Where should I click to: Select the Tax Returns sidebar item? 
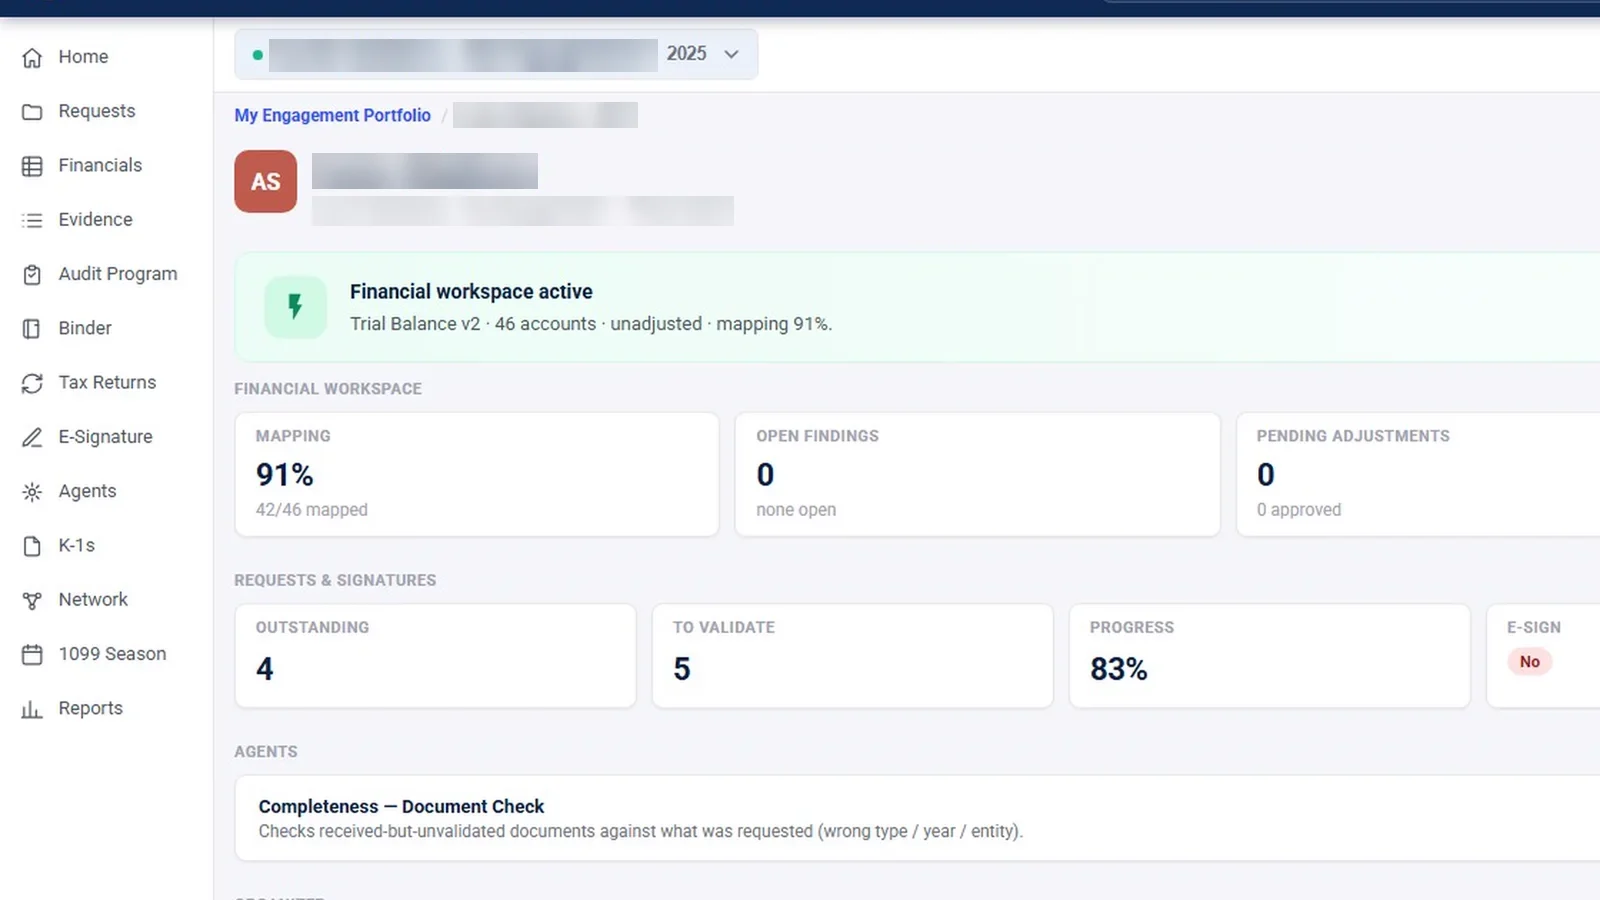(x=107, y=382)
